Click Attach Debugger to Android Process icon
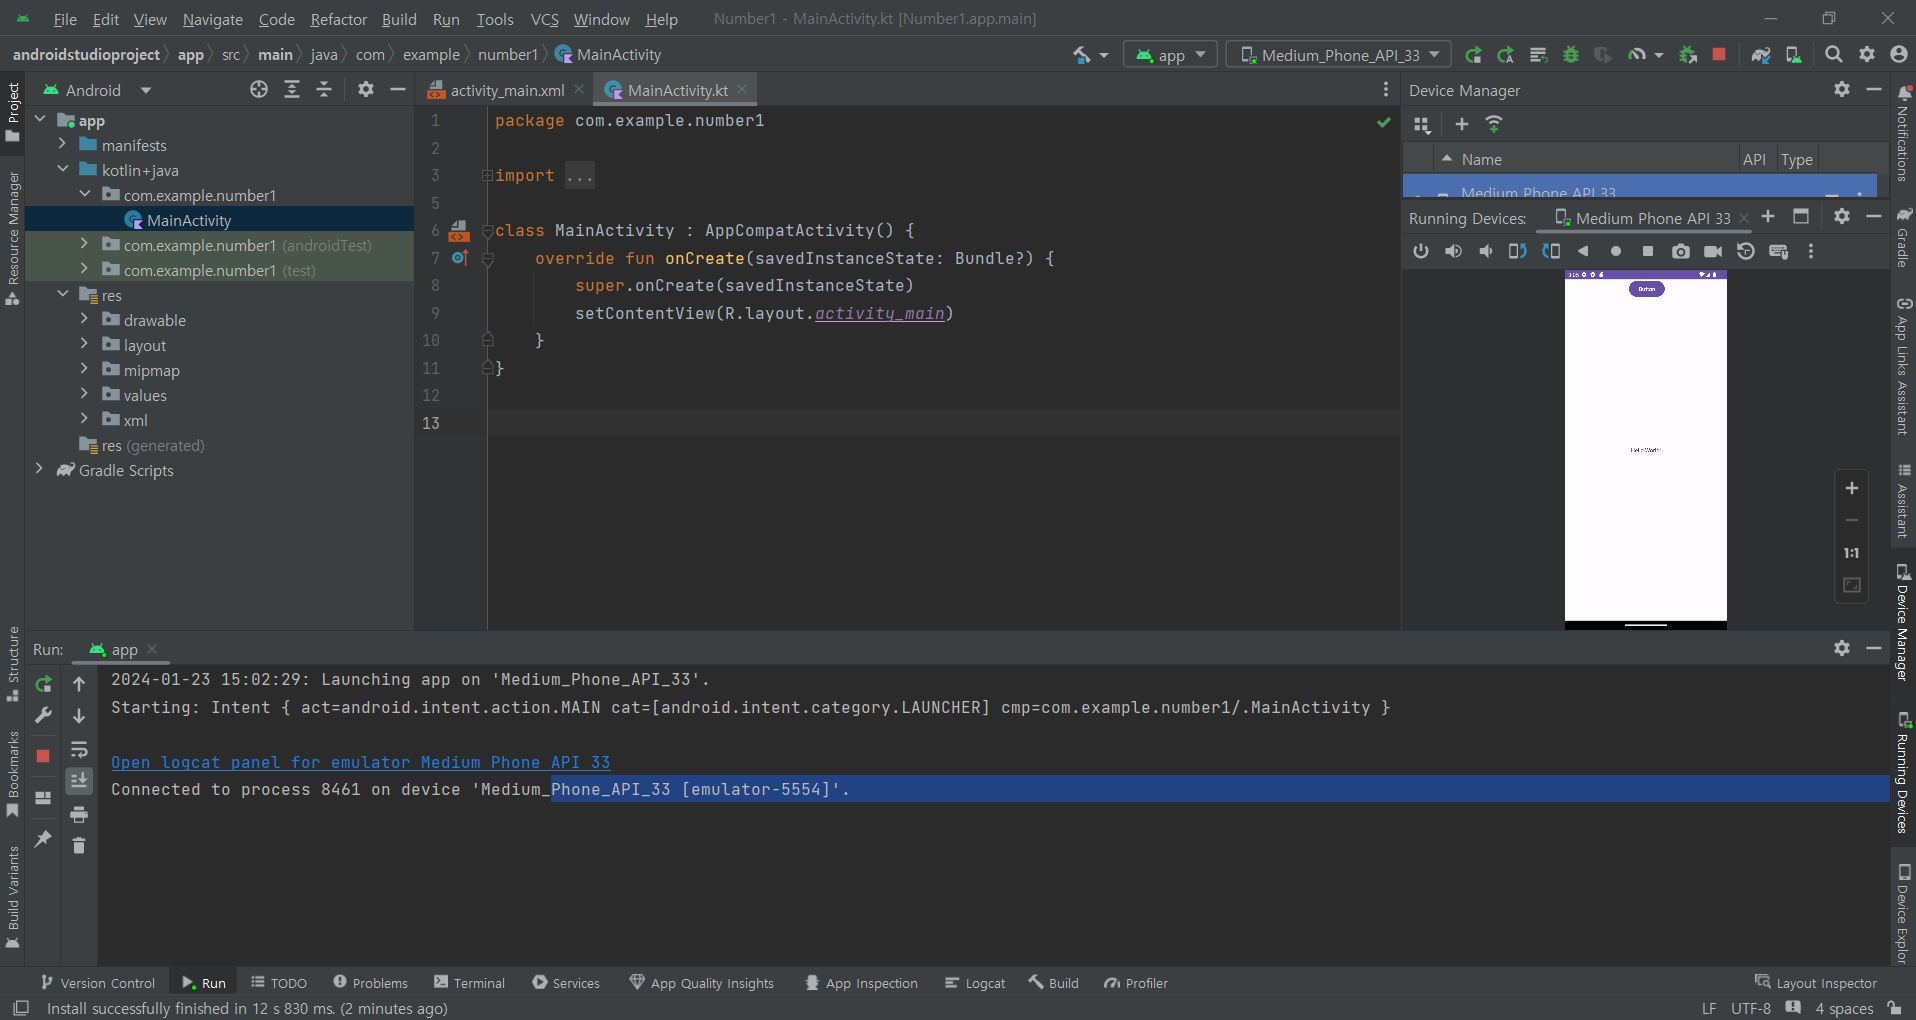The width and height of the screenshot is (1916, 1020). pos(1688,55)
